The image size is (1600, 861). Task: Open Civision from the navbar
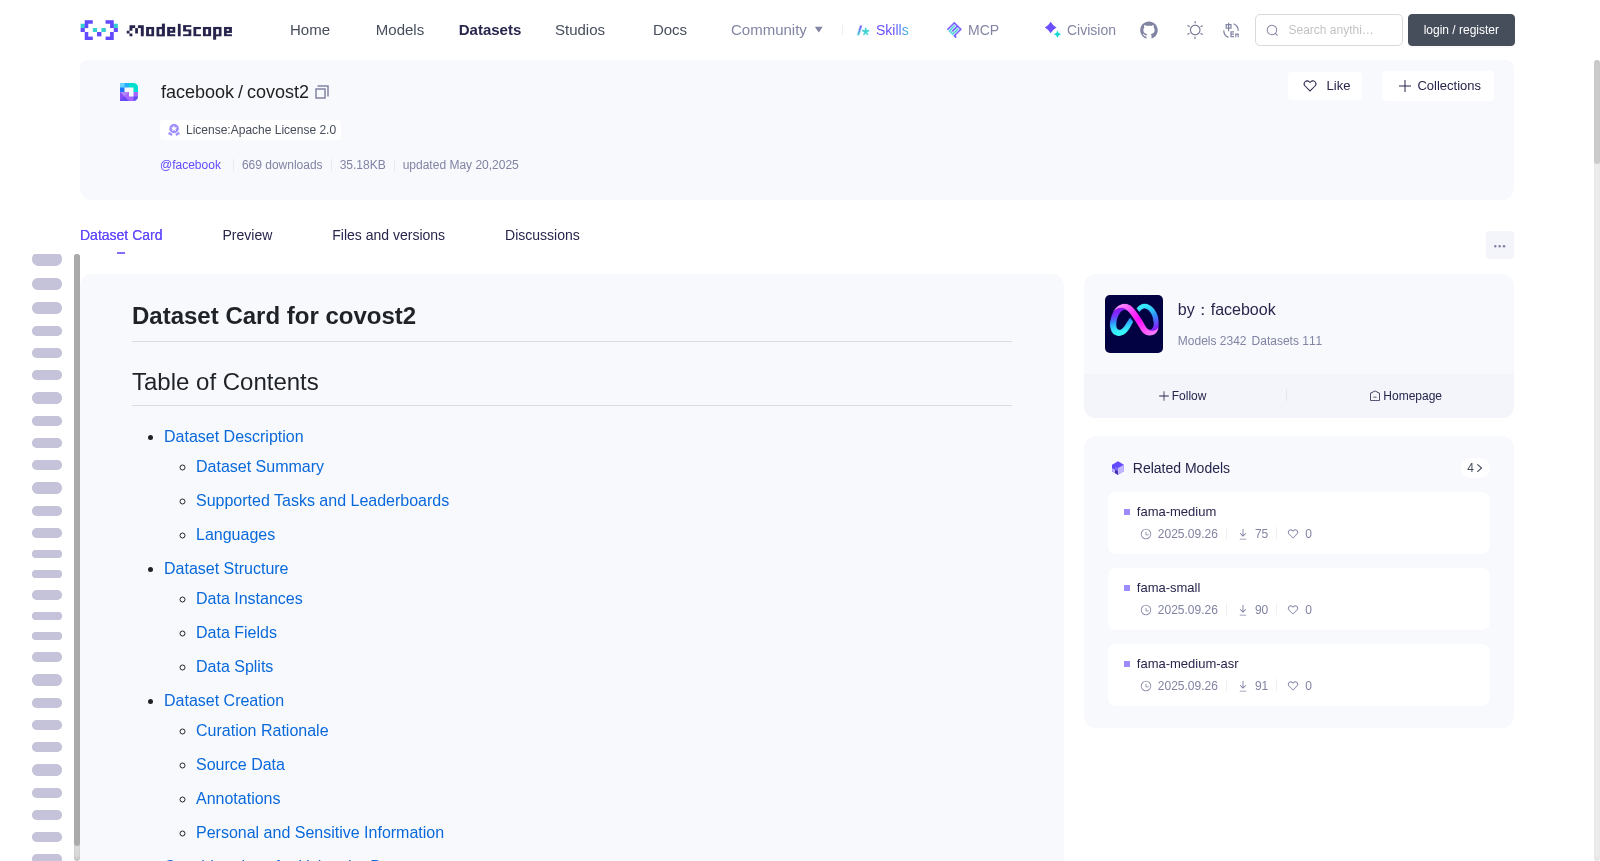1080,30
